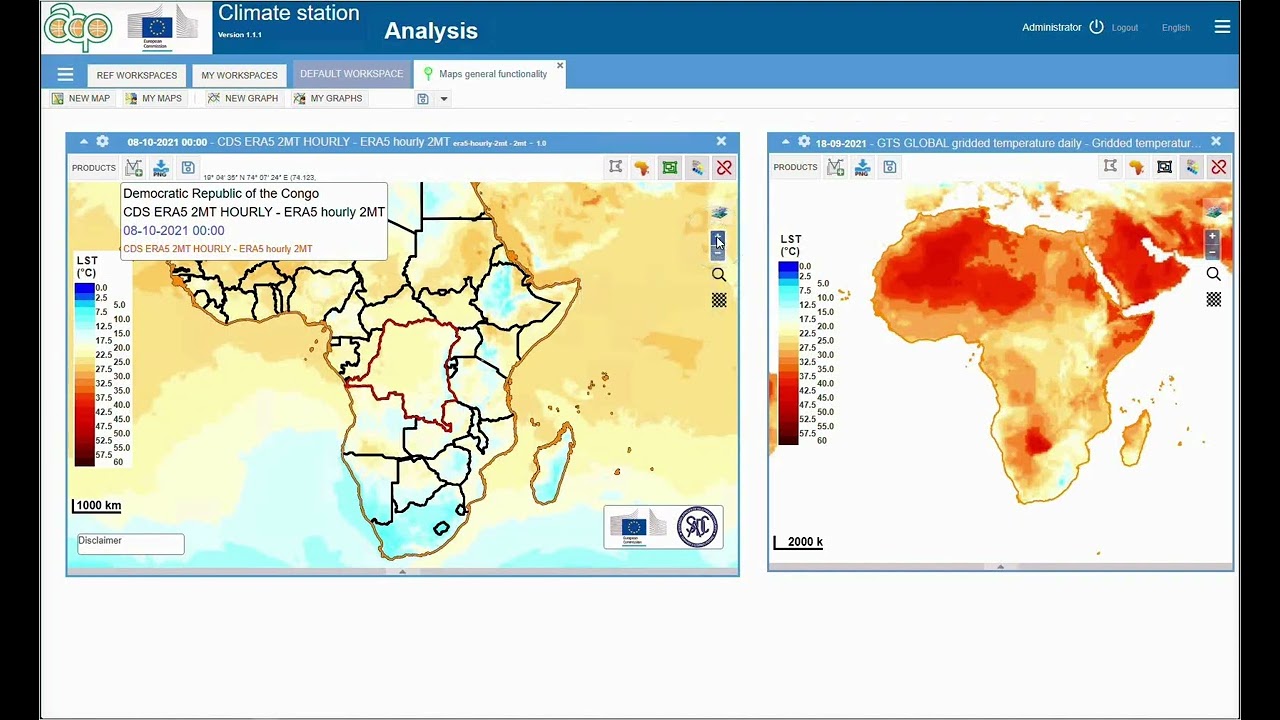Expand bottom handle of the ERA5 map window

point(402,572)
